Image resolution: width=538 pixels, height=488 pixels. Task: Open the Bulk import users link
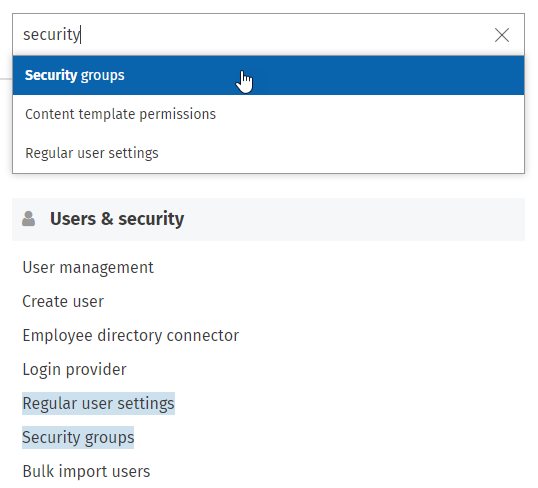86,472
